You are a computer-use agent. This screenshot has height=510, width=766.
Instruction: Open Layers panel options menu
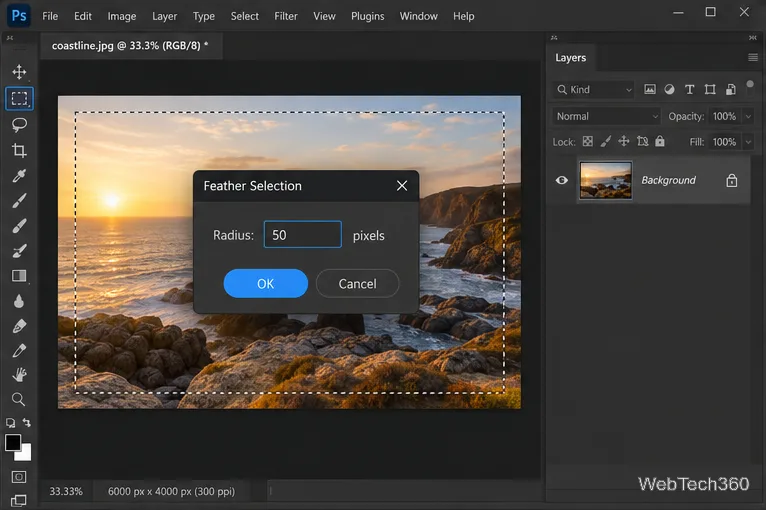pyautogui.click(x=753, y=58)
